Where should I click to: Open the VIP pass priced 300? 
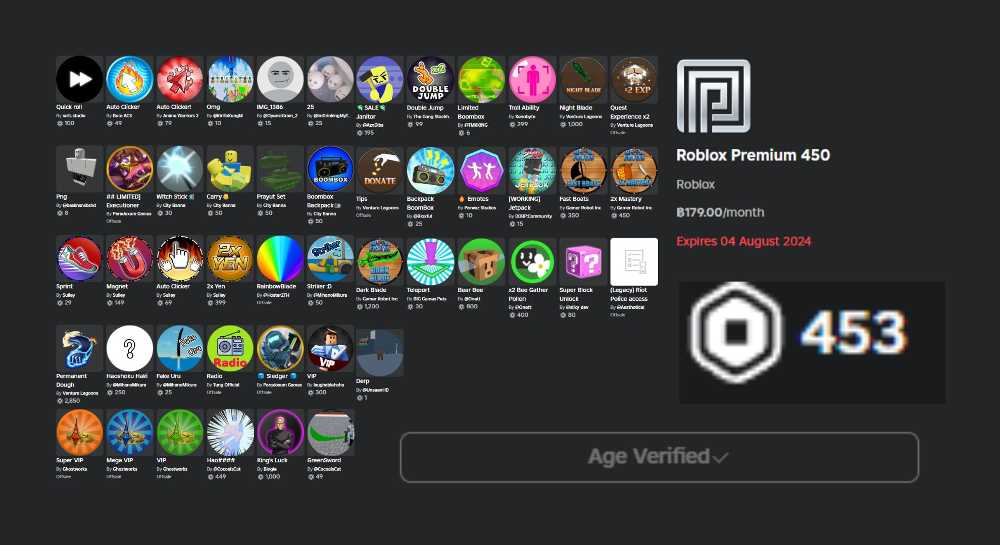[330, 349]
